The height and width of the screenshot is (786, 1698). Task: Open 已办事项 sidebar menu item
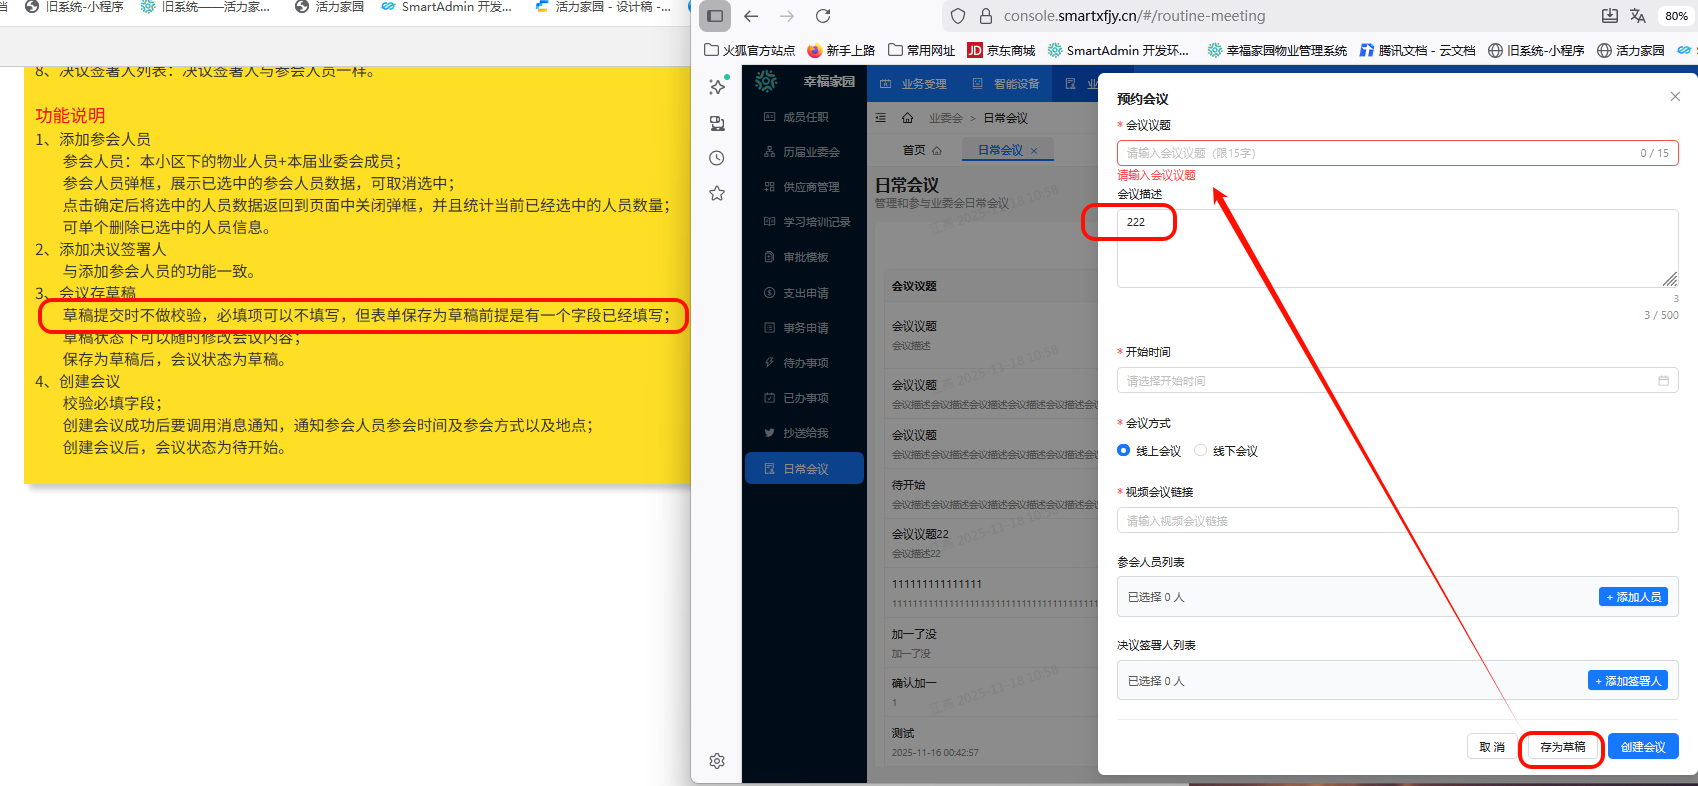804,398
